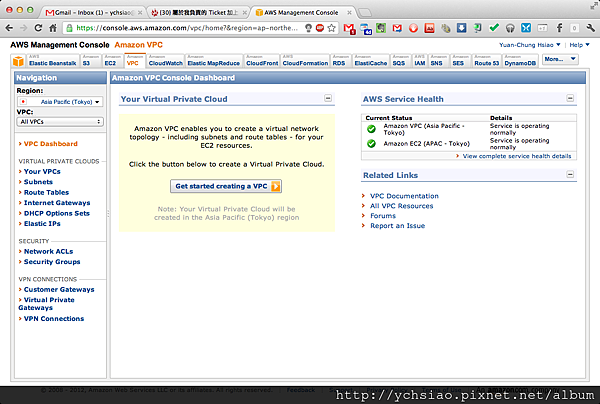Open the Help dropdown menu
Image resolution: width=600 pixels, height=404 pixels.
579,45
